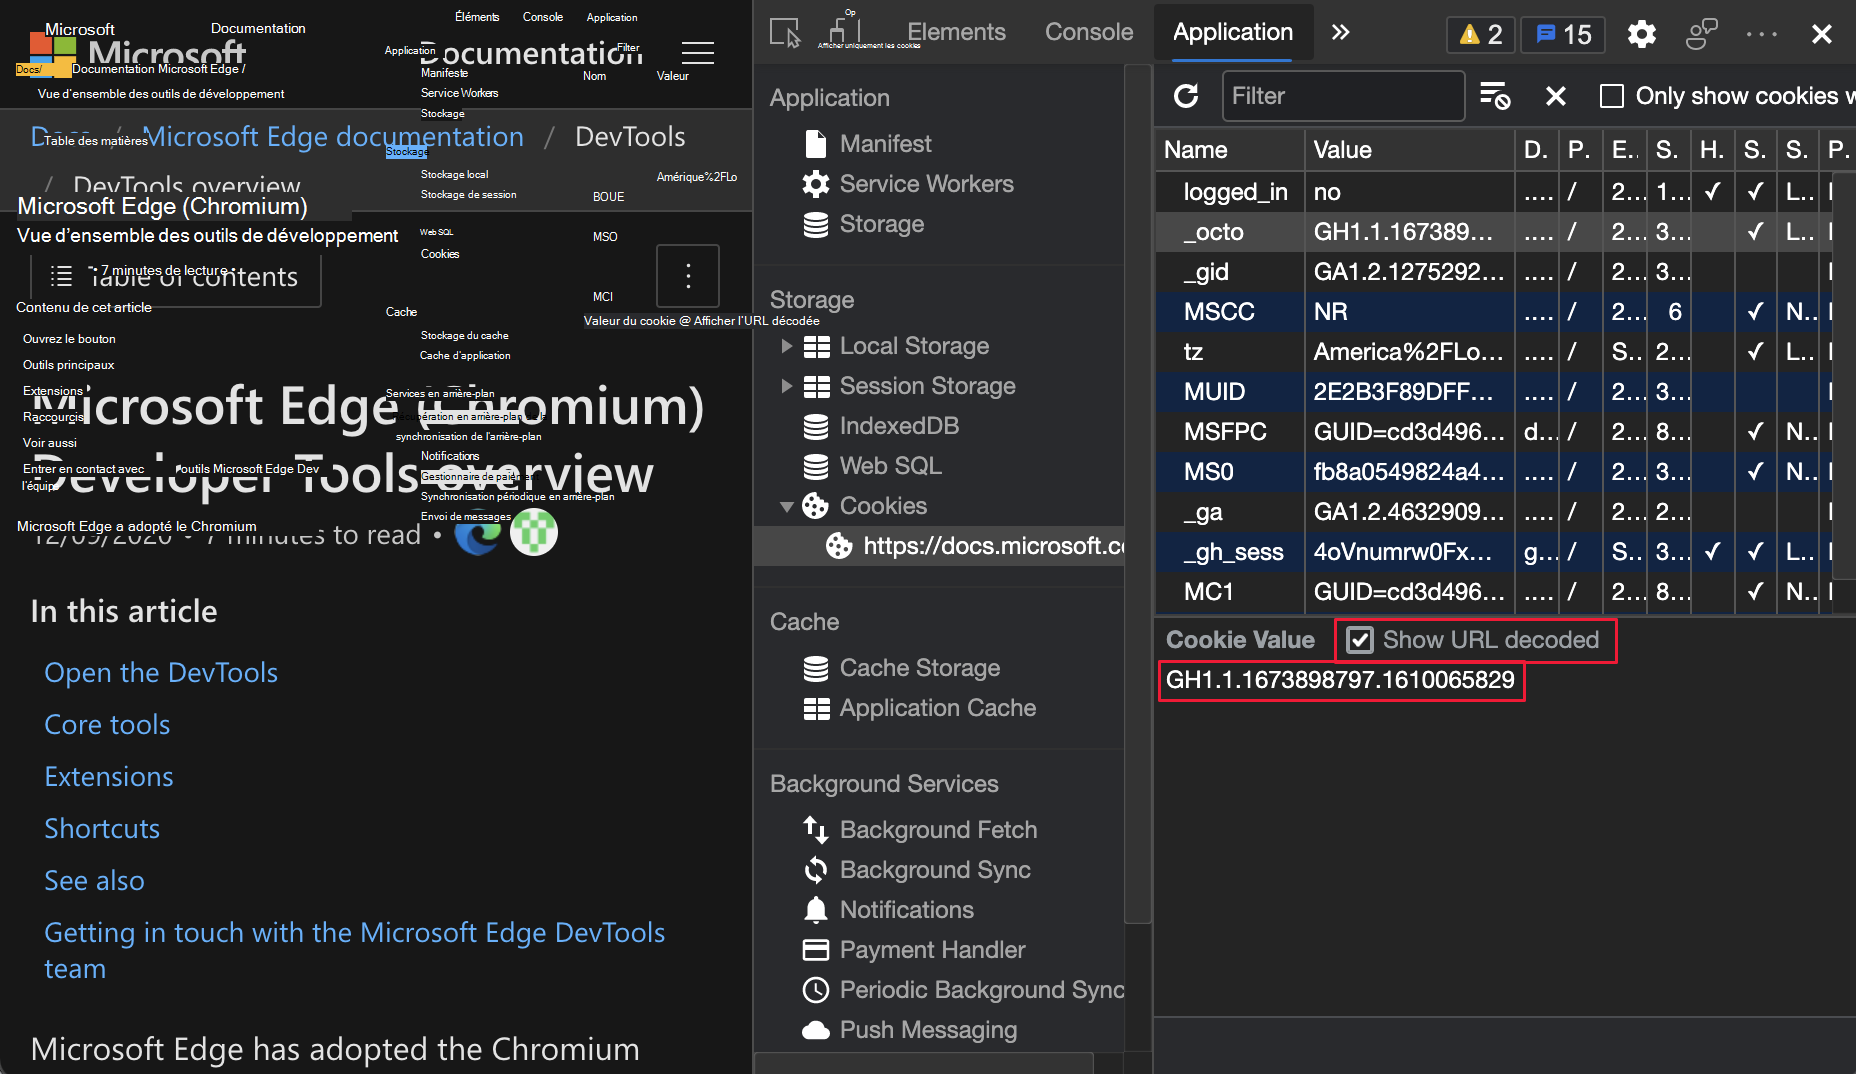Sort cookies by Name column header
The width and height of the screenshot is (1856, 1074).
point(1230,150)
